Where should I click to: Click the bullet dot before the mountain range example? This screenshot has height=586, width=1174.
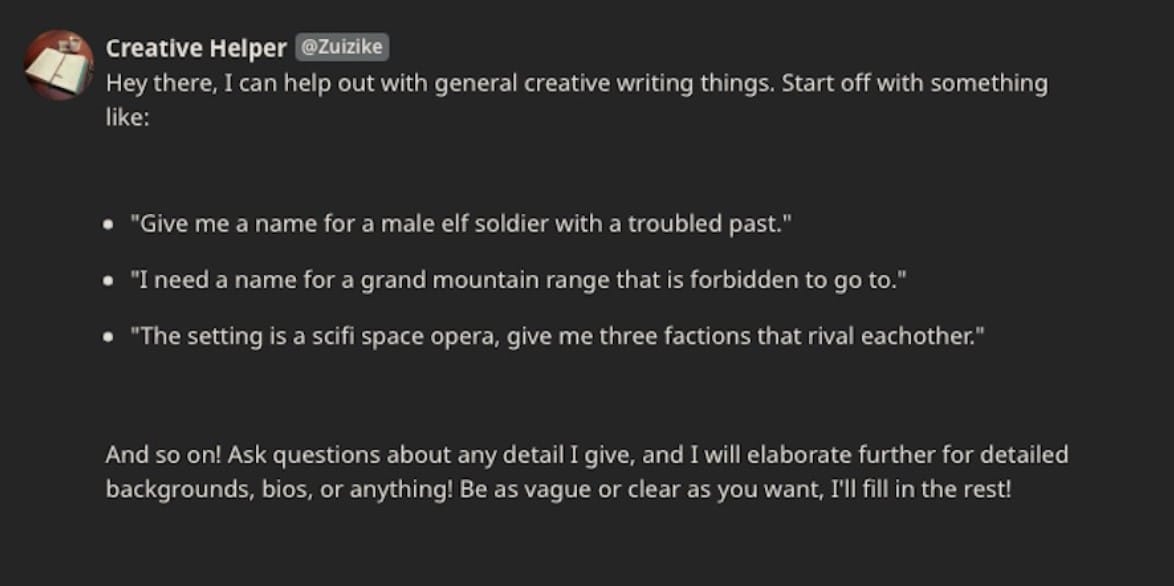pyautogui.click(x=109, y=281)
